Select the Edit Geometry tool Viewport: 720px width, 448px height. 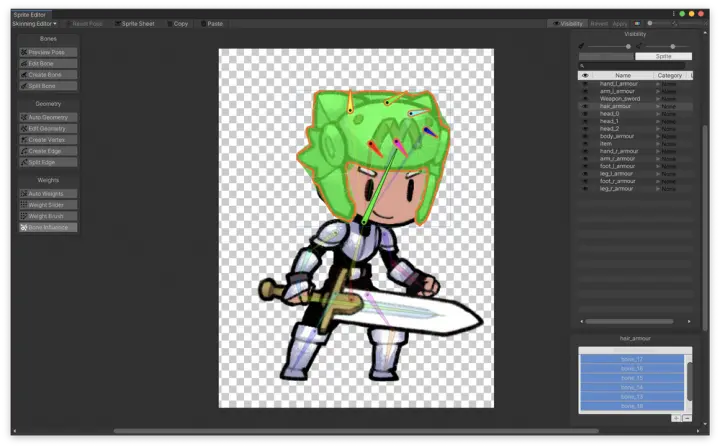48,129
